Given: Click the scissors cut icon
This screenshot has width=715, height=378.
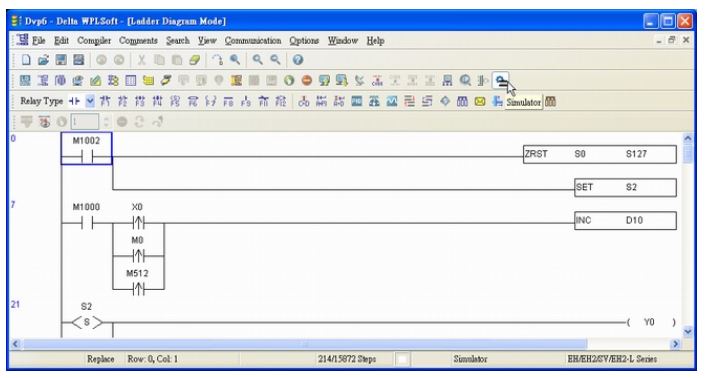Looking at the screenshot, I should [x=142, y=60].
